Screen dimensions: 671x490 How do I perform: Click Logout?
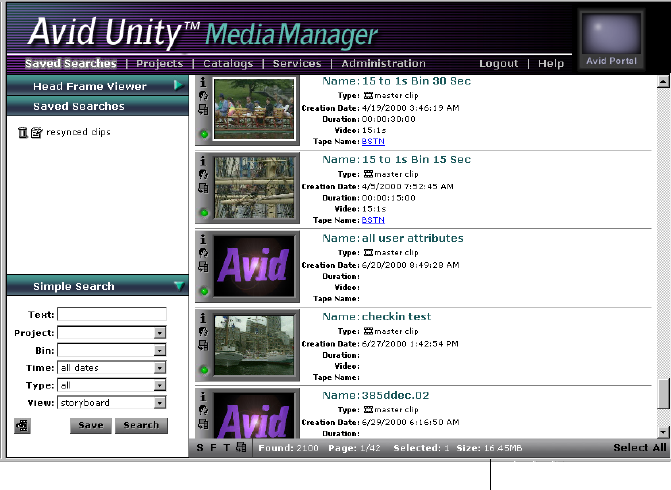(x=499, y=64)
